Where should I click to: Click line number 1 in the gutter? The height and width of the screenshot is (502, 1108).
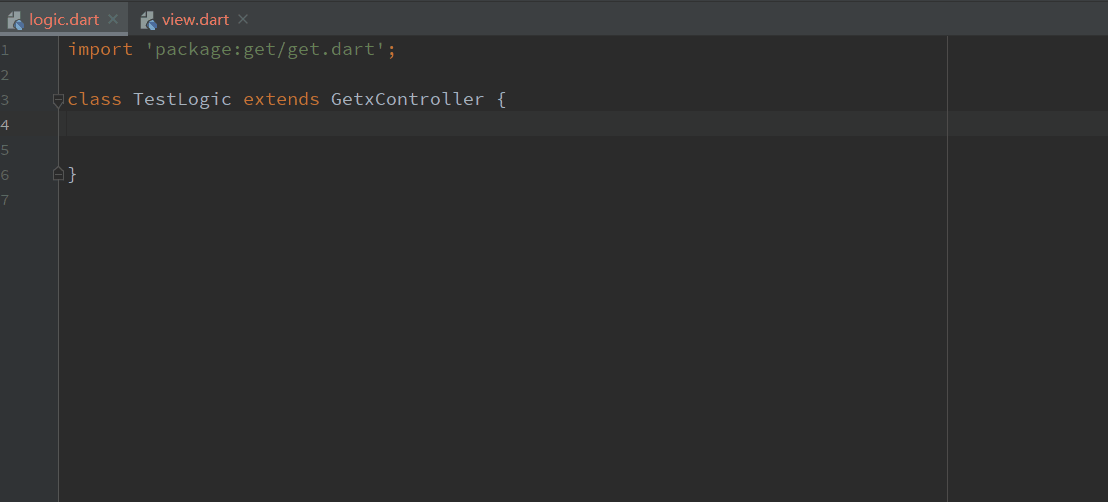coord(5,50)
